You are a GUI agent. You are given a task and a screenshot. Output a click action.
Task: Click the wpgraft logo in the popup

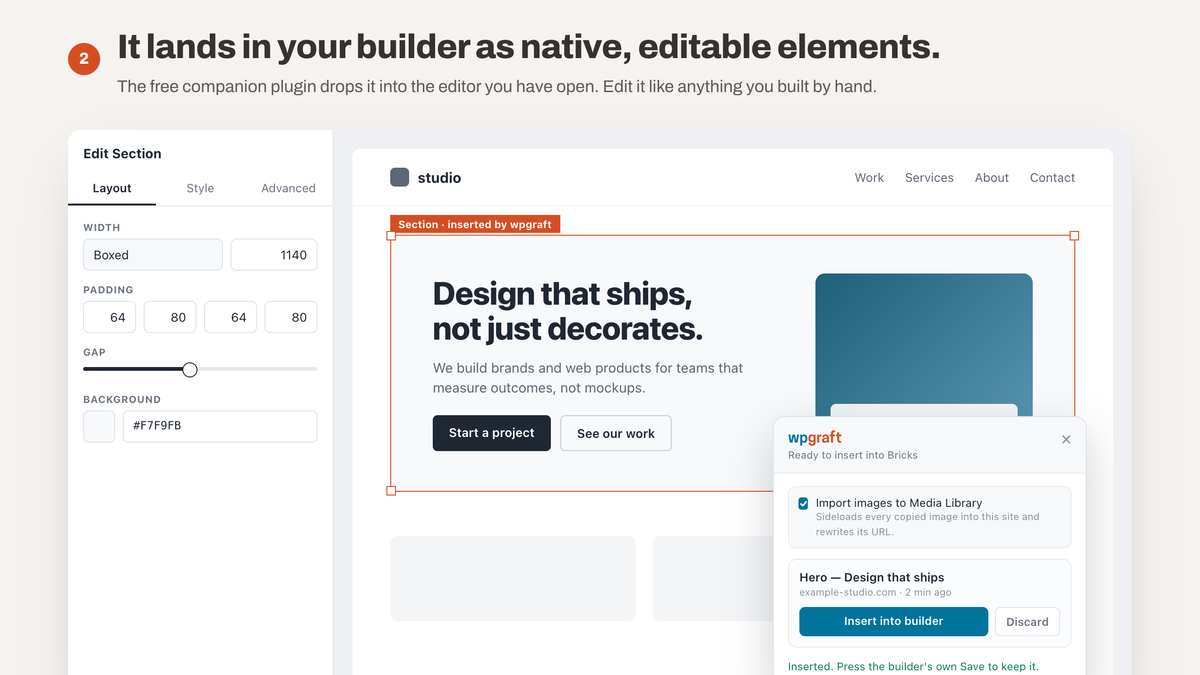pyautogui.click(x=815, y=438)
